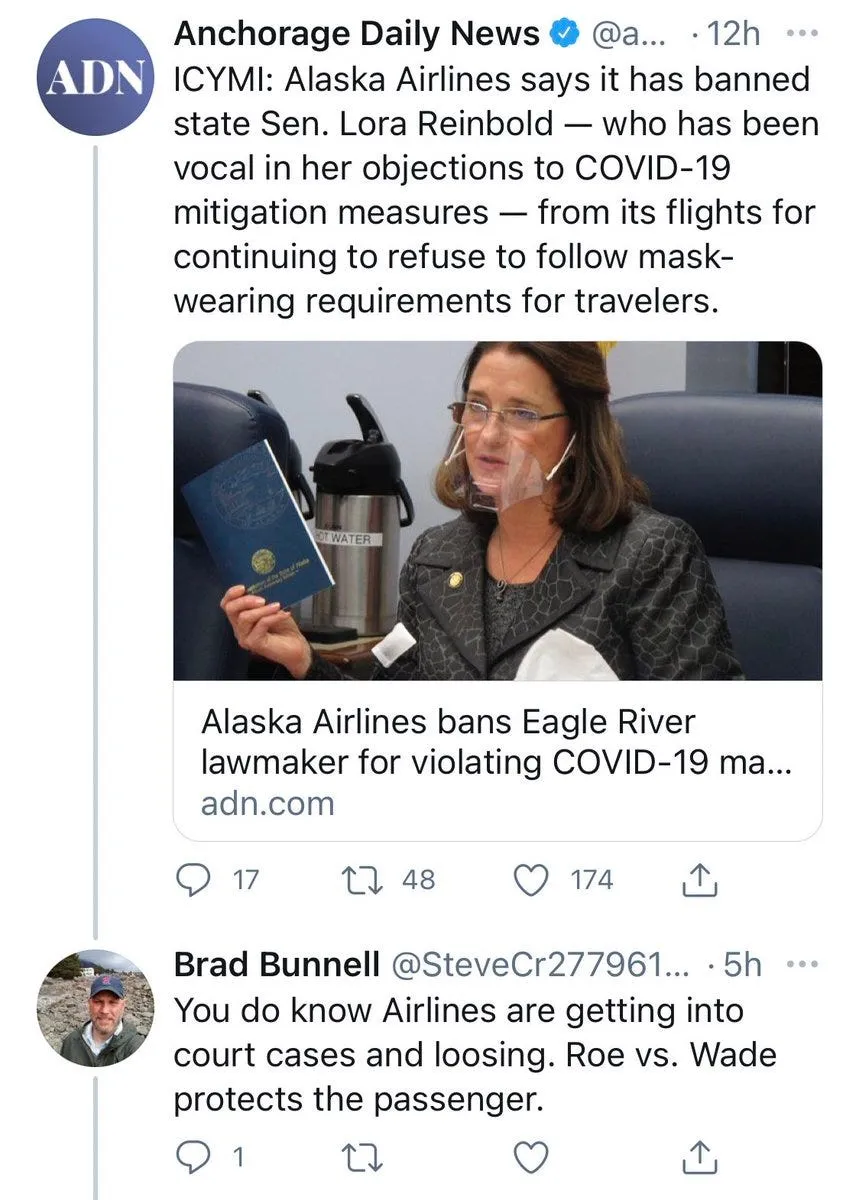Image resolution: width=859 pixels, height=1200 pixels.
Task: Reply to Brad Bunnell's tweet
Action: click(x=192, y=1158)
